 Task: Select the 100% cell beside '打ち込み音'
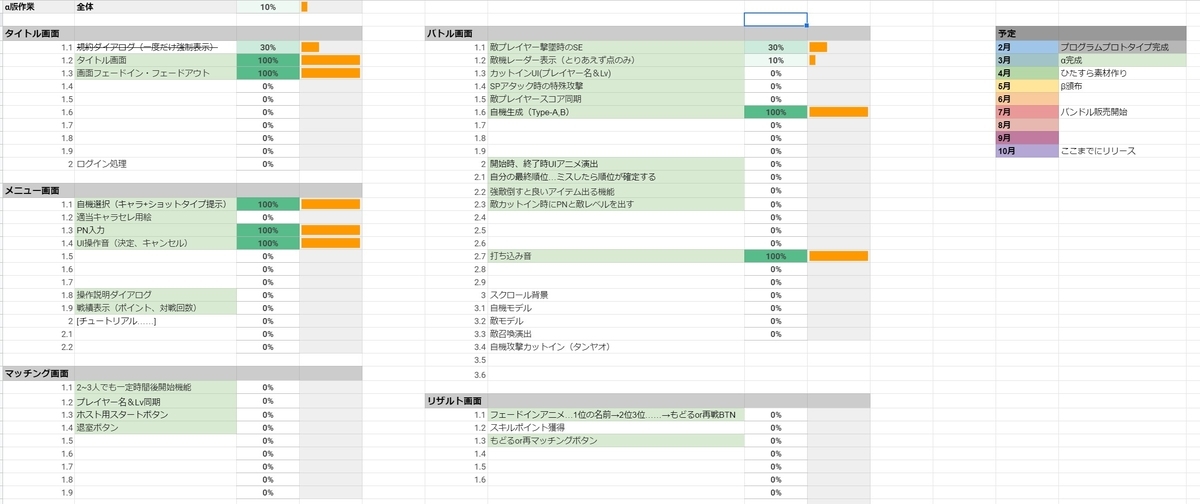click(775, 256)
